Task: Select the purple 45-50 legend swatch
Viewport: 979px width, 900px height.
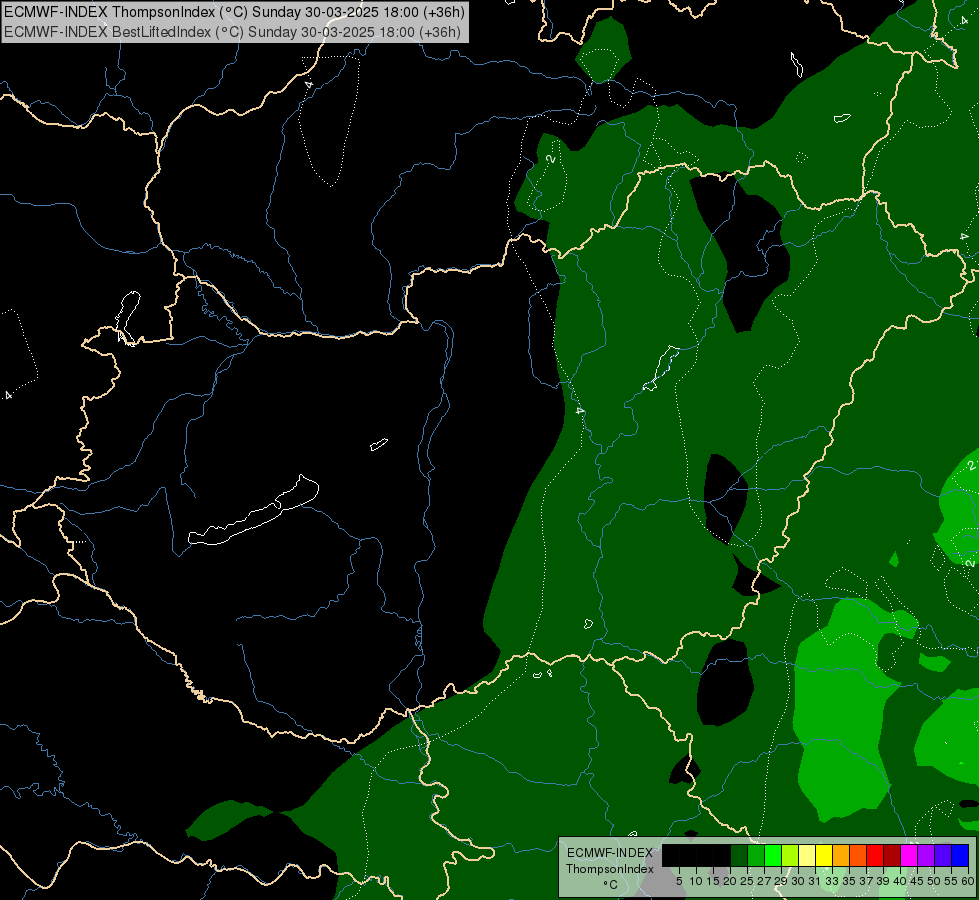Action: (926, 855)
